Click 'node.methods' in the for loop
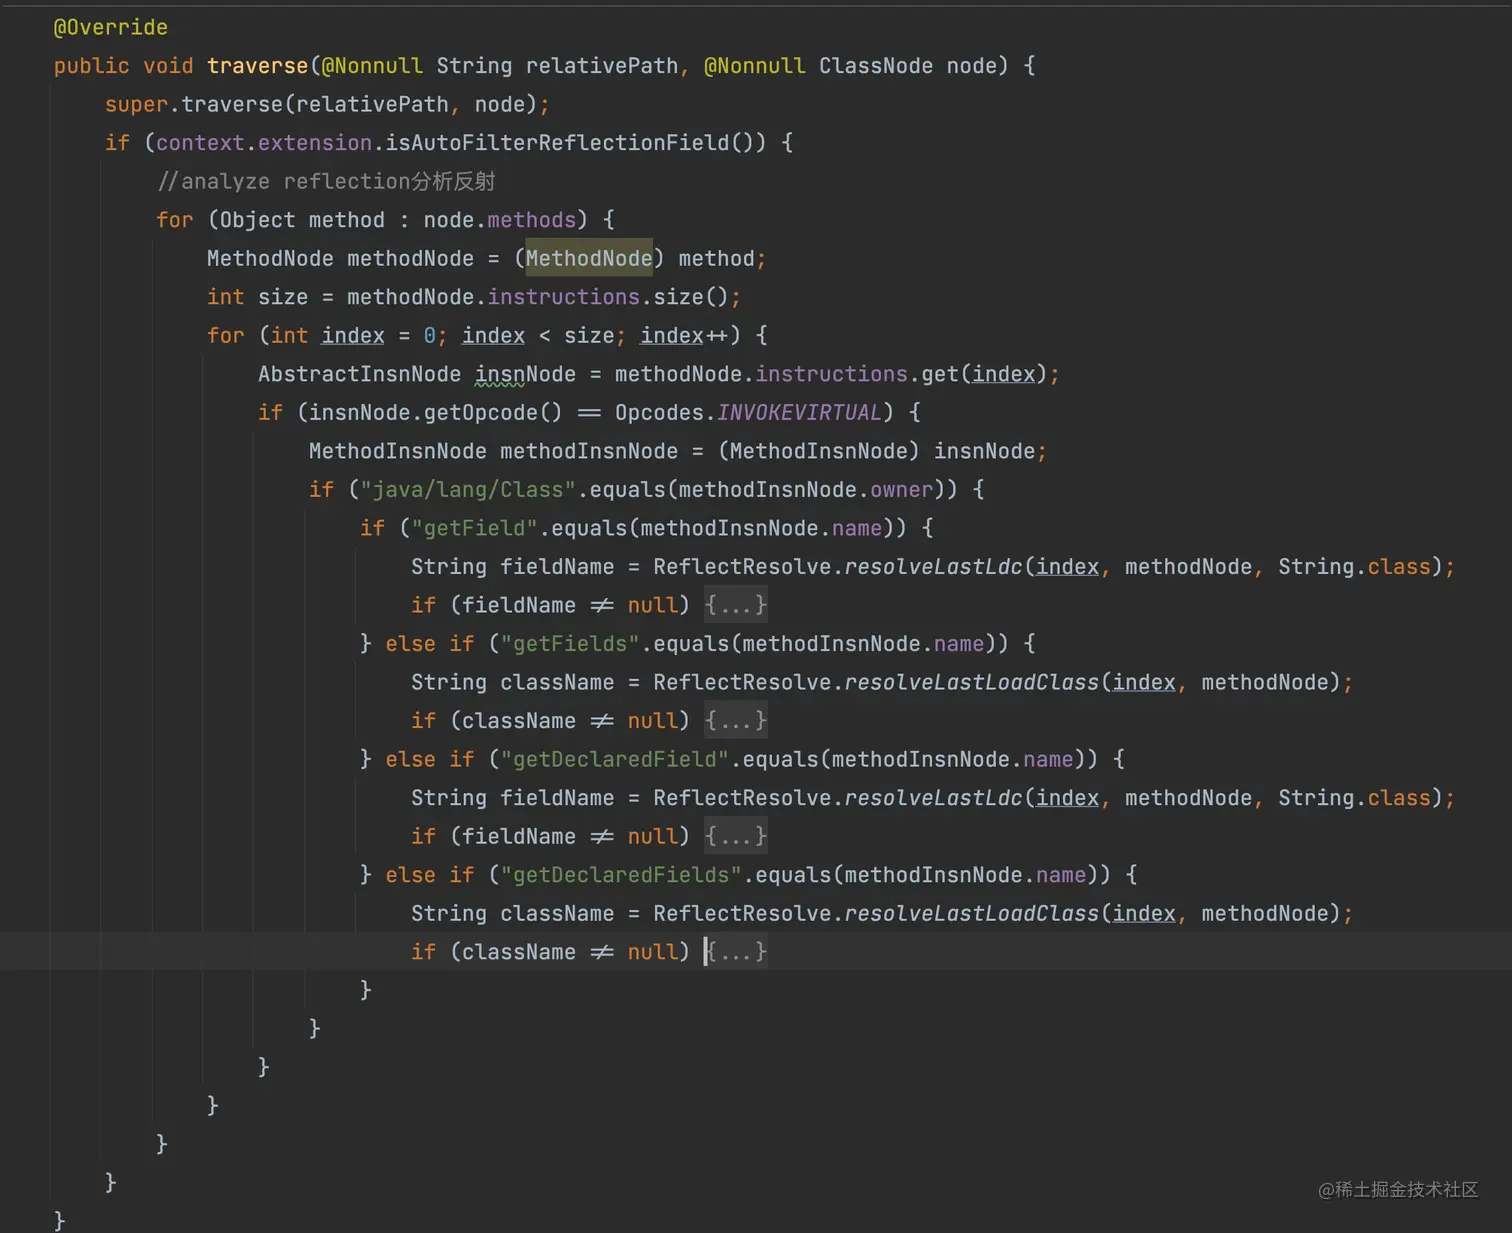 point(500,220)
